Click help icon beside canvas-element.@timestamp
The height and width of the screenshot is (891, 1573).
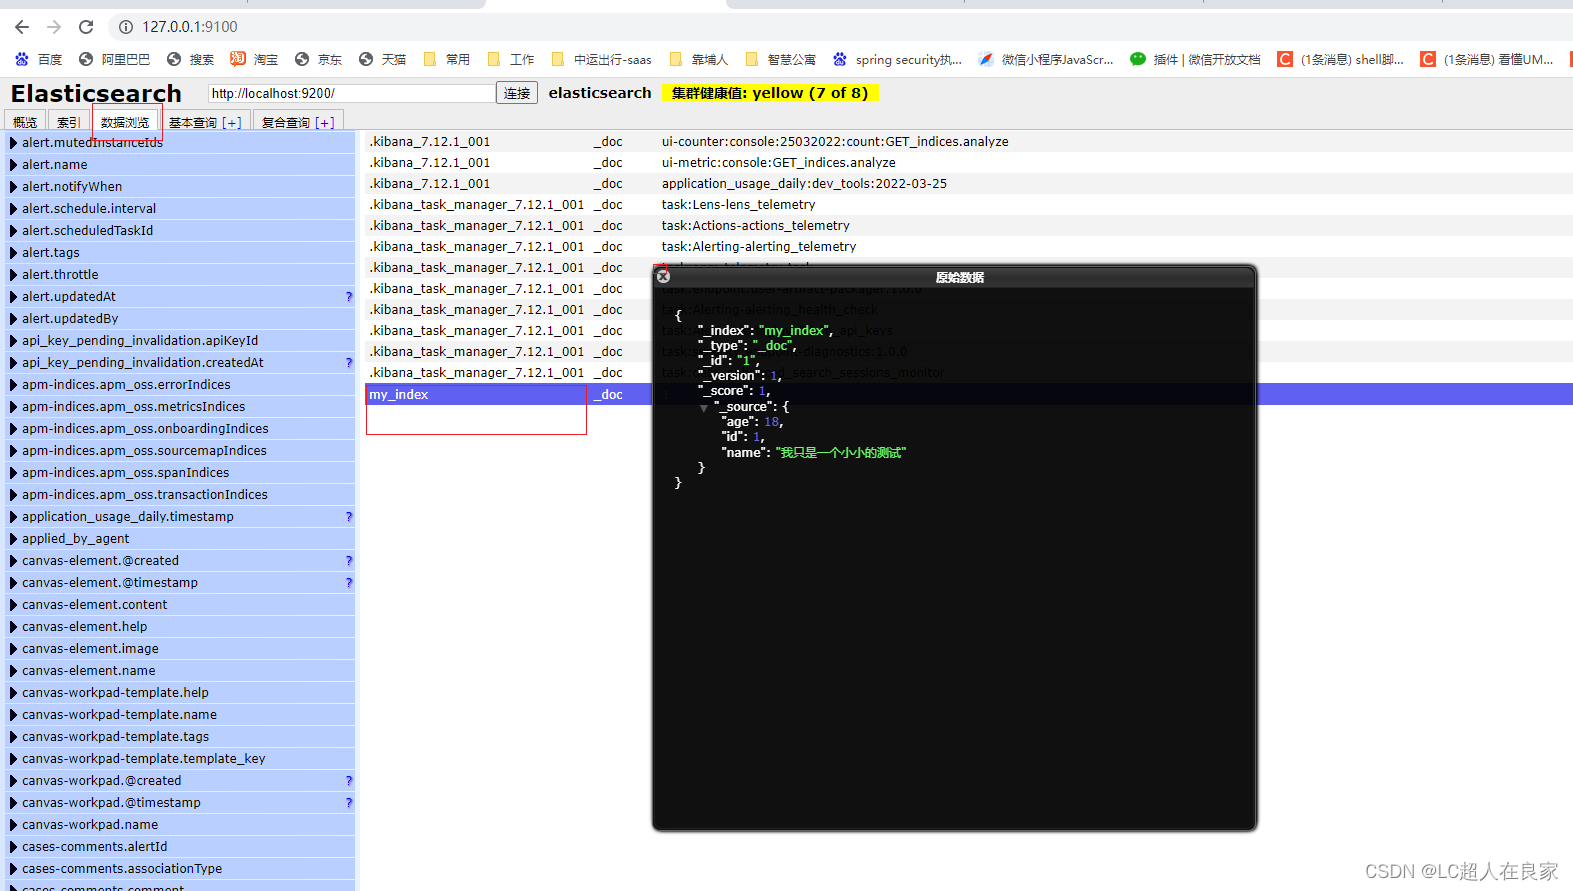349,583
